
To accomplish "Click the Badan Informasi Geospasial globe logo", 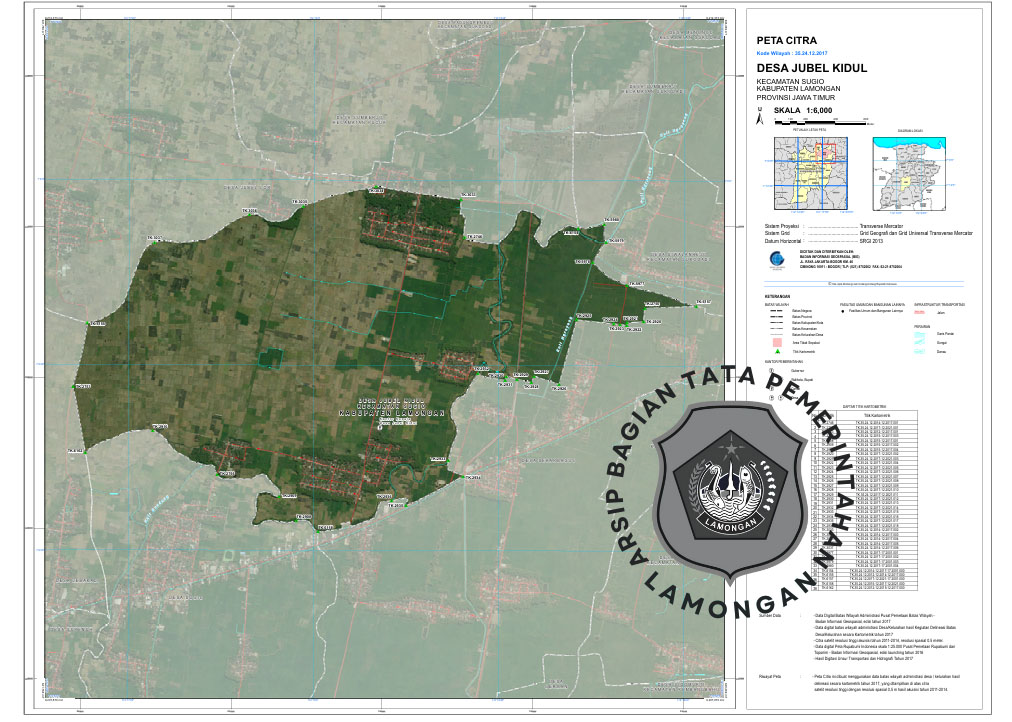I will pyautogui.click(x=777, y=260).
